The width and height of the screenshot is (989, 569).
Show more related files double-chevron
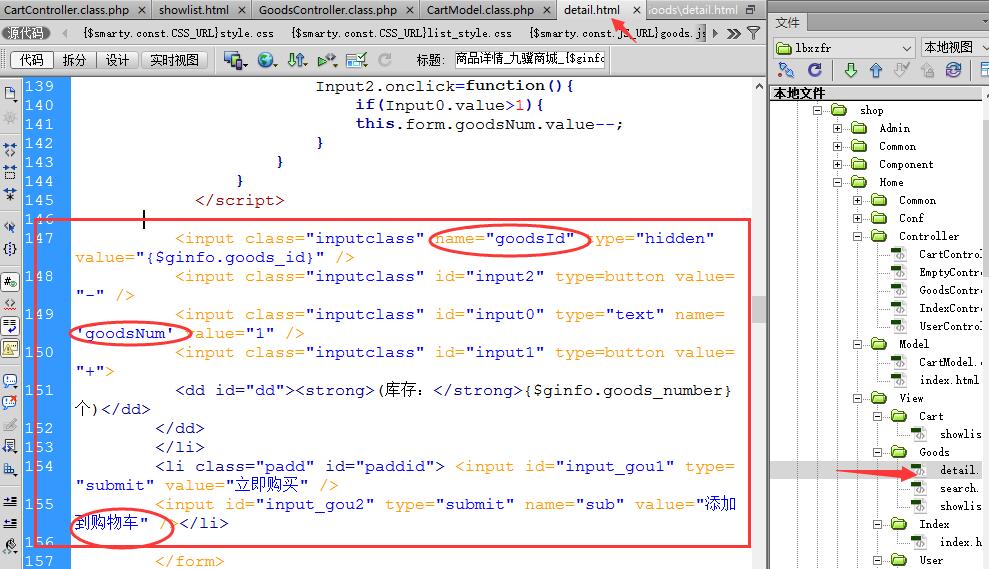coord(734,33)
